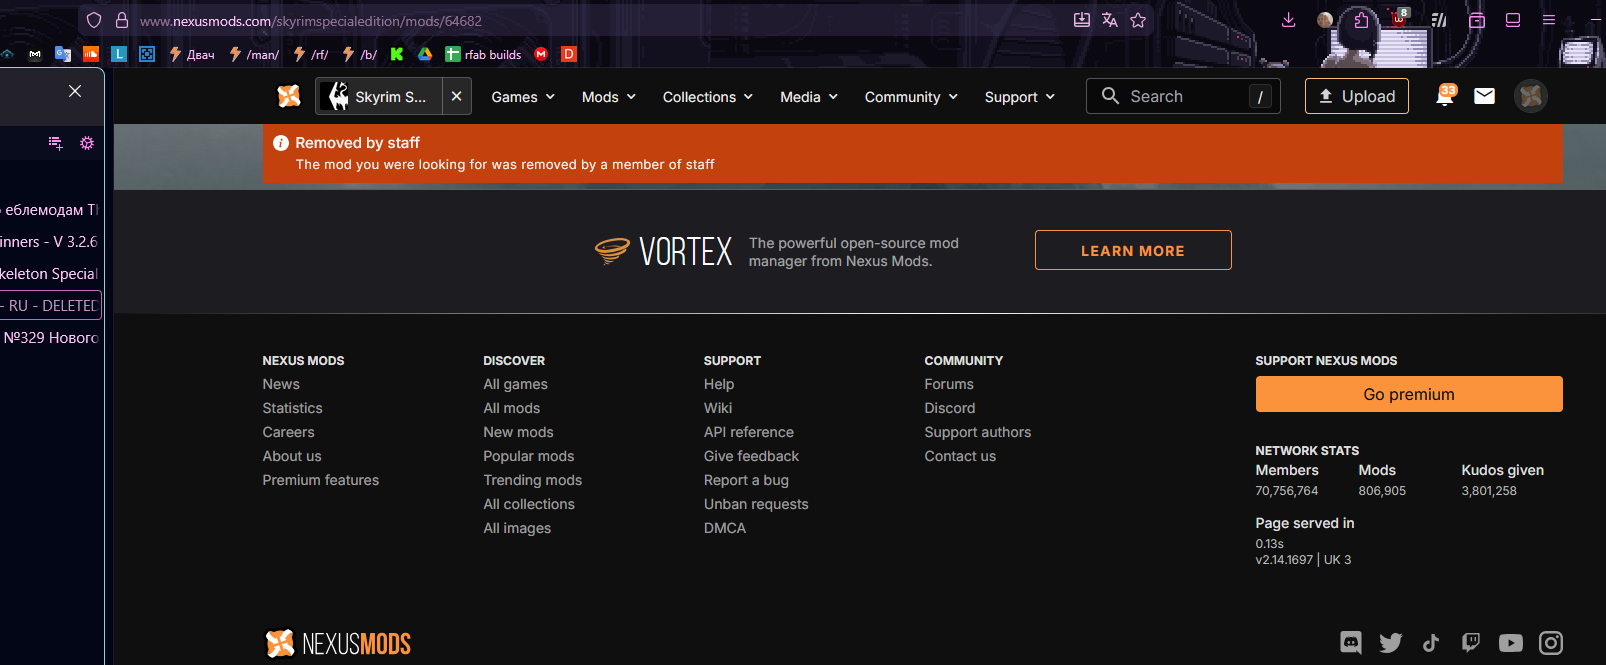Open the Nexus Mods Discord icon in the footer
Image resolution: width=1606 pixels, height=665 pixels.
click(x=1351, y=643)
